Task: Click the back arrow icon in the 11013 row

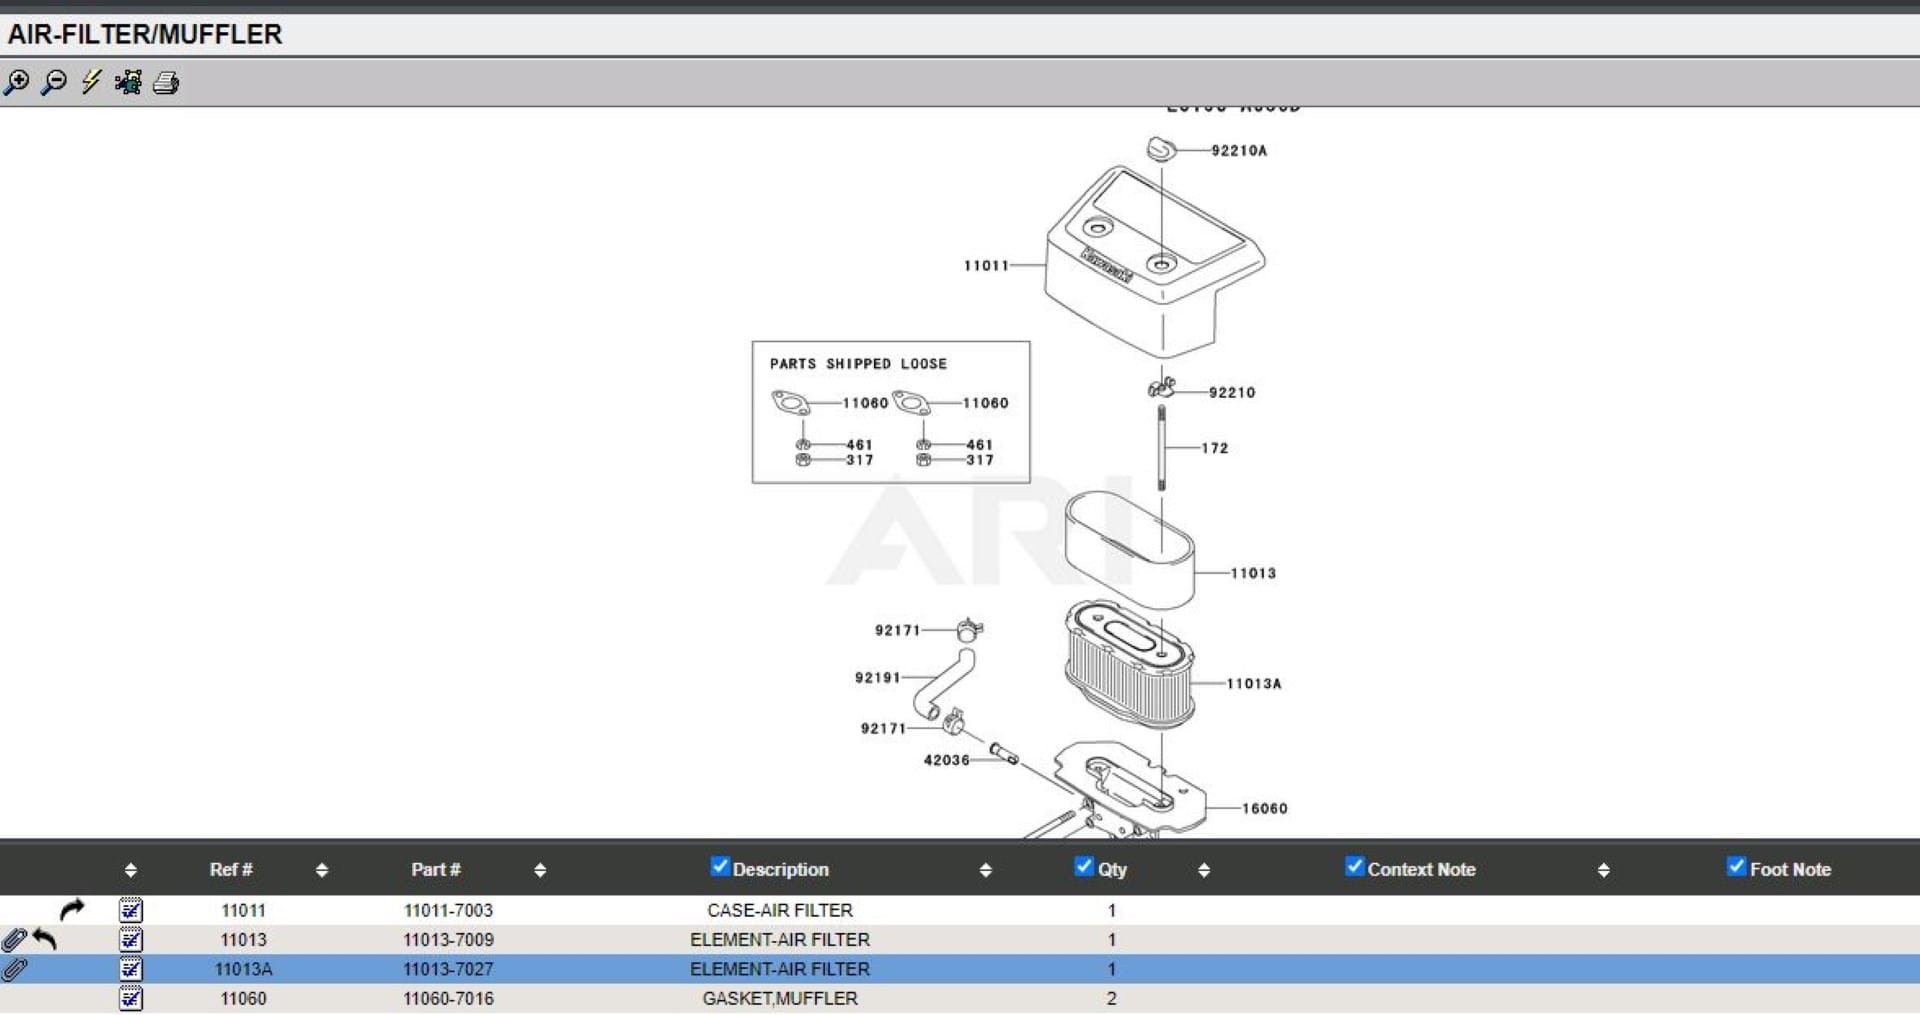Action: point(45,939)
